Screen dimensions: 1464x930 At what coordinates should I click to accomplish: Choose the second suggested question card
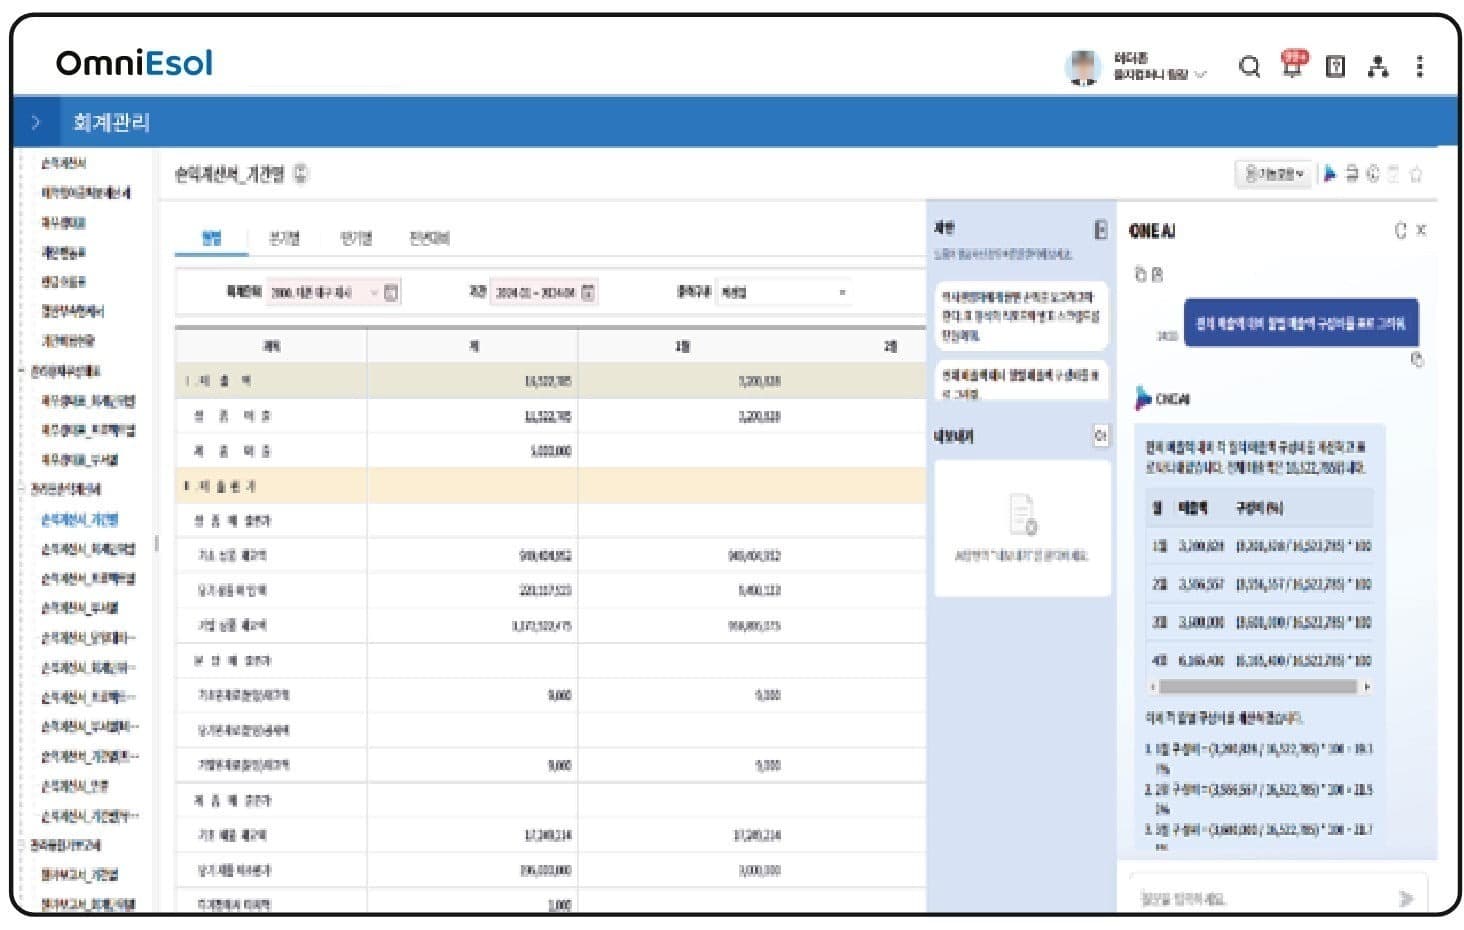1020,381
